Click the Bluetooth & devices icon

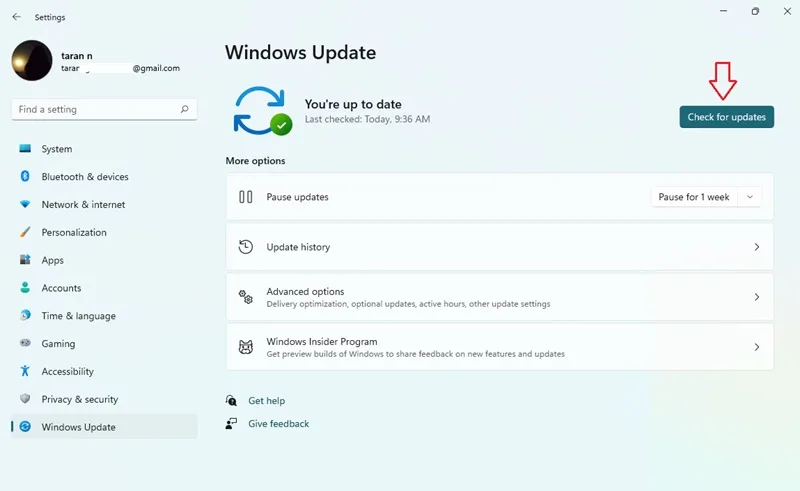pyautogui.click(x=24, y=176)
